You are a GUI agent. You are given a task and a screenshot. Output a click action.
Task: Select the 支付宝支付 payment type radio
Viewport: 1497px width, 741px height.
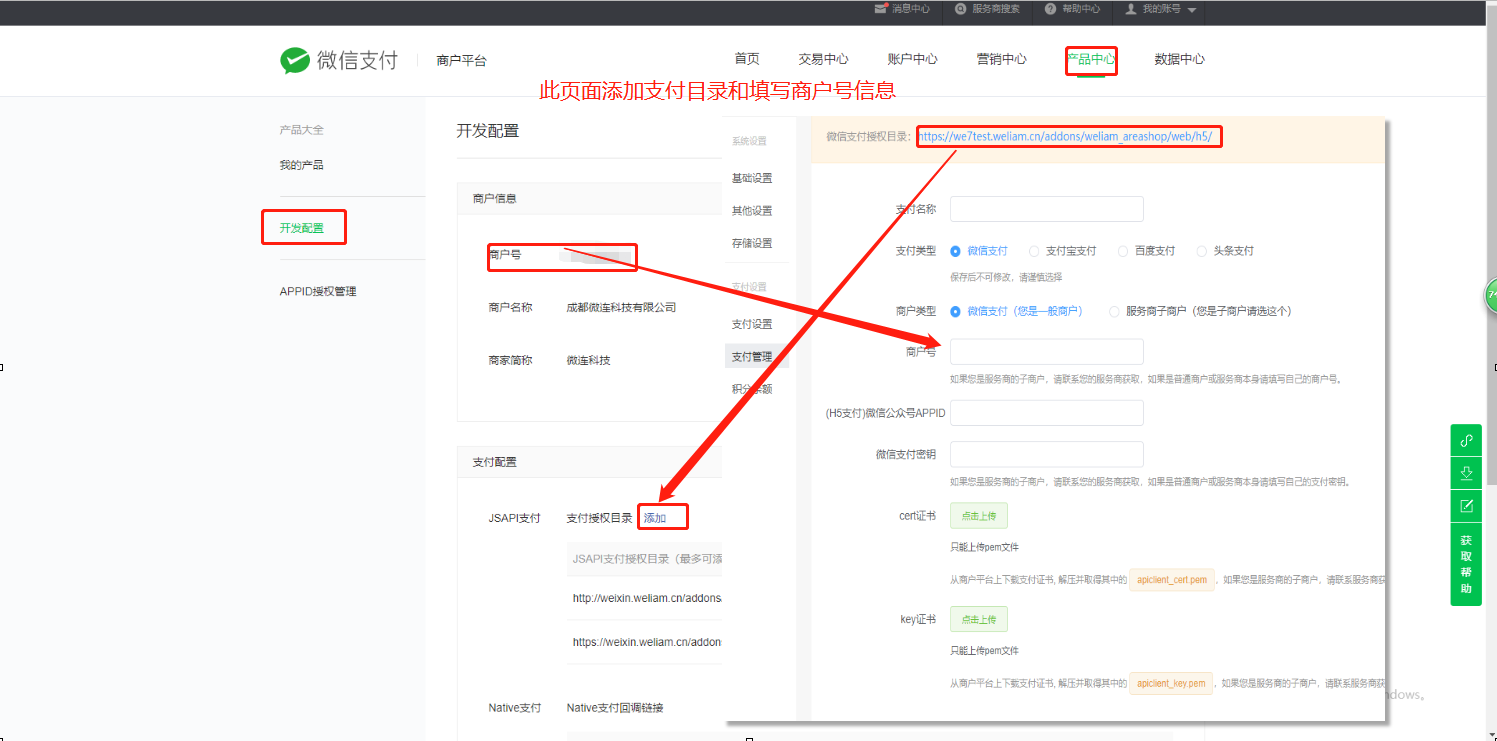pyautogui.click(x=1034, y=251)
